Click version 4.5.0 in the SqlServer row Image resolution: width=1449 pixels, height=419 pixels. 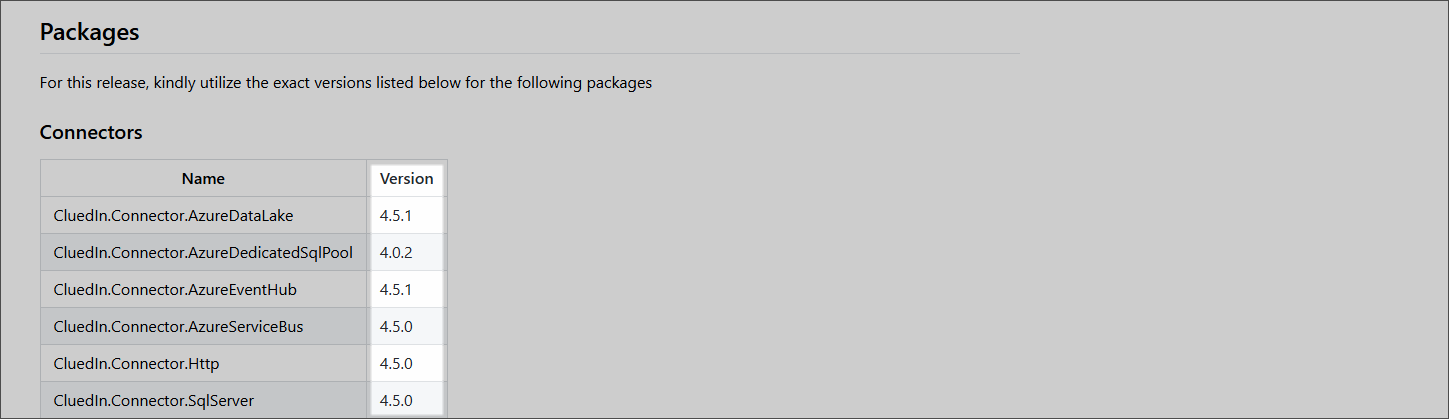click(x=396, y=401)
